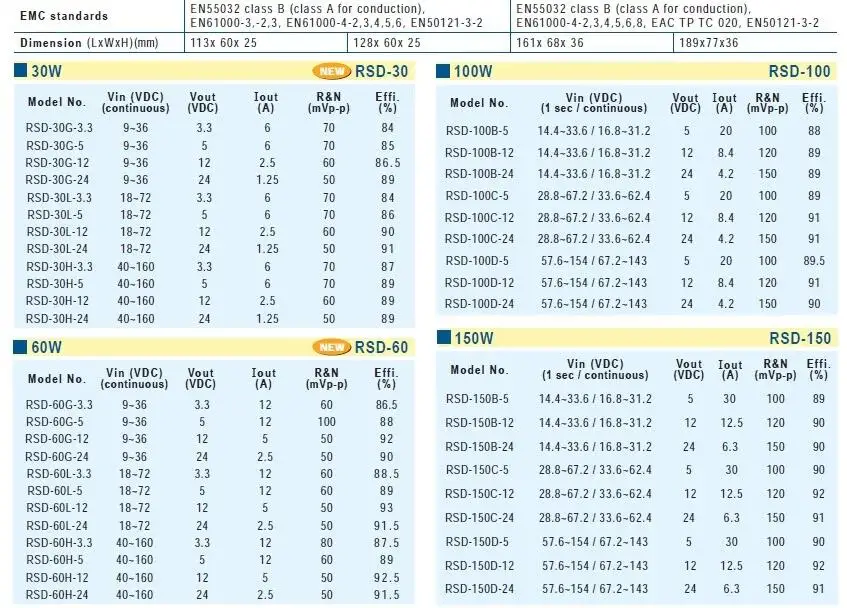Click model RSD-60H-12

click(x=57, y=578)
